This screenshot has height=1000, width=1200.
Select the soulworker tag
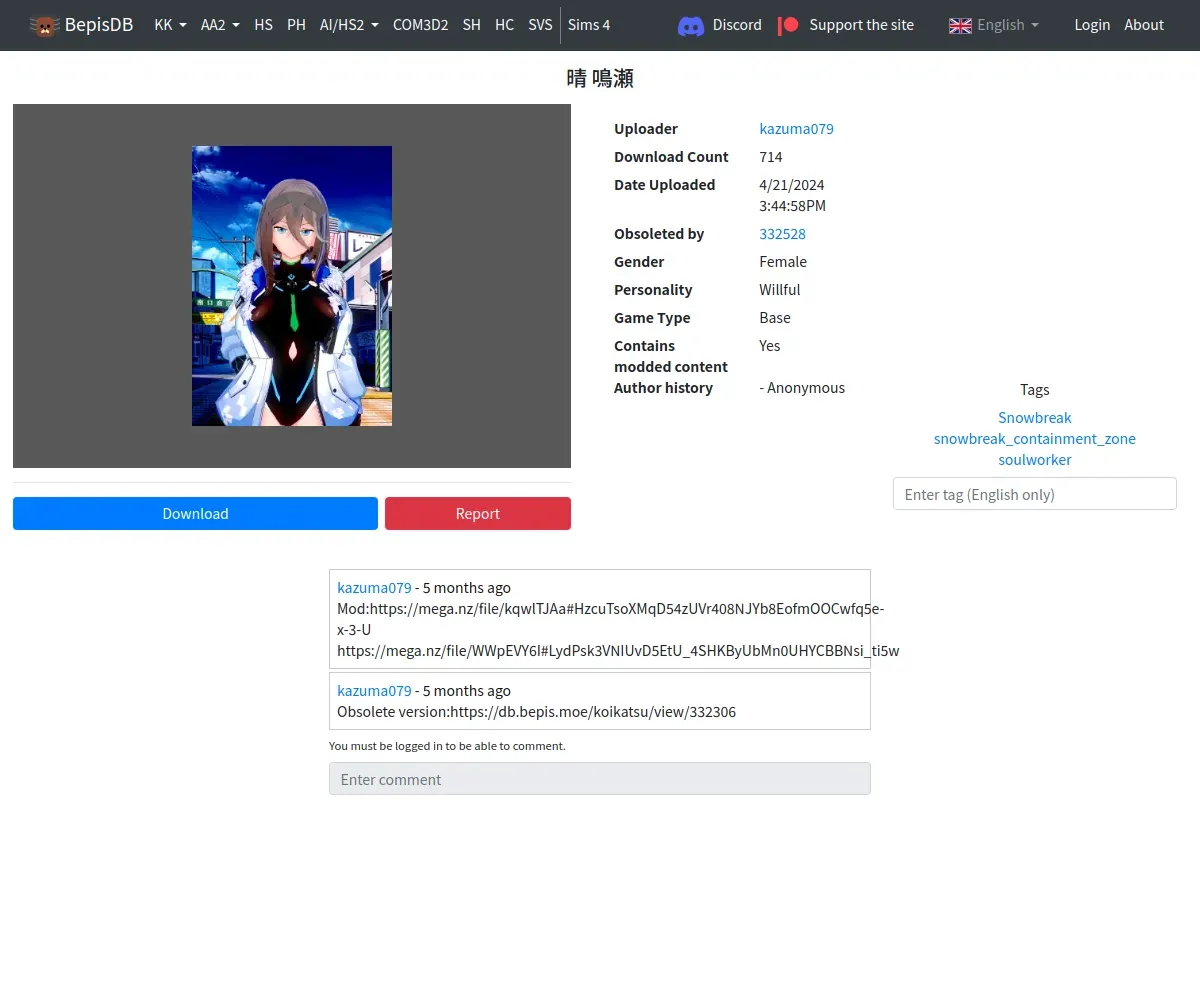tap(1035, 460)
